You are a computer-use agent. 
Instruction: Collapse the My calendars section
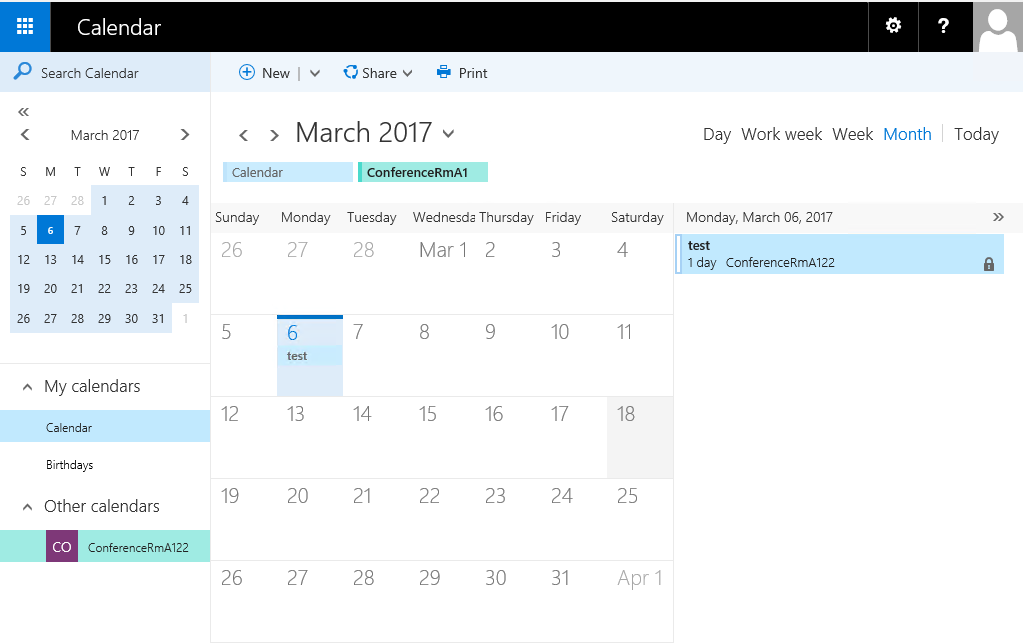pyautogui.click(x=27, y=387)
